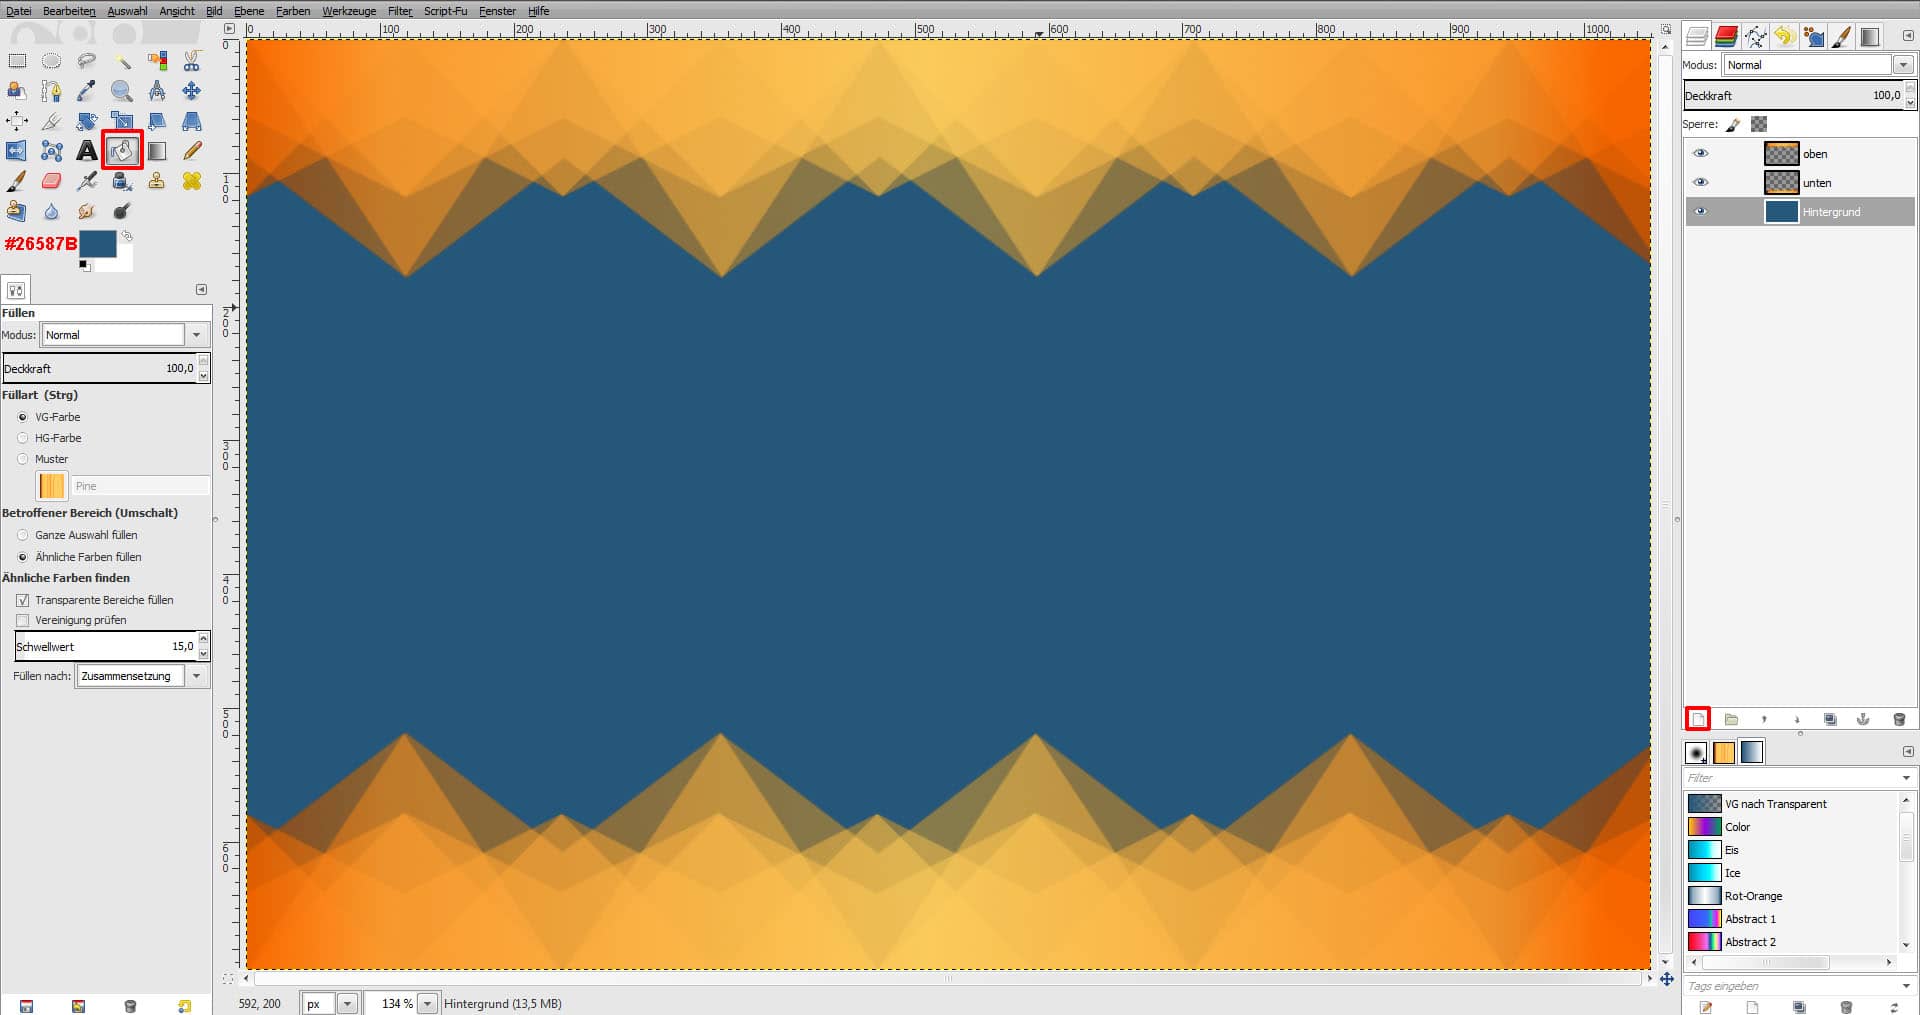Activate the Zoom magnifier tool
This screenshot has width=1920, height=1015.
pyautogui.click(x=122, y=92)
